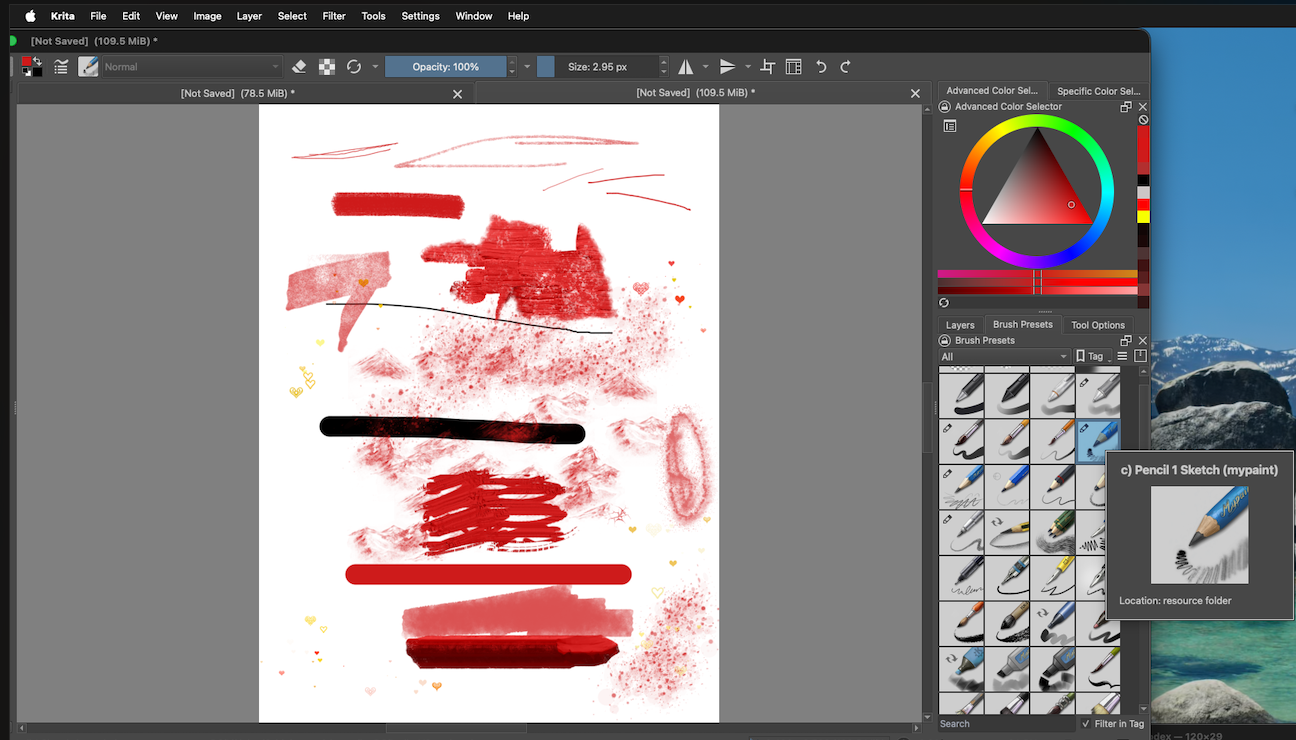Undo the last action via toolbar arrow
Screen dimensions: 1296x740
tap(821, 67)
